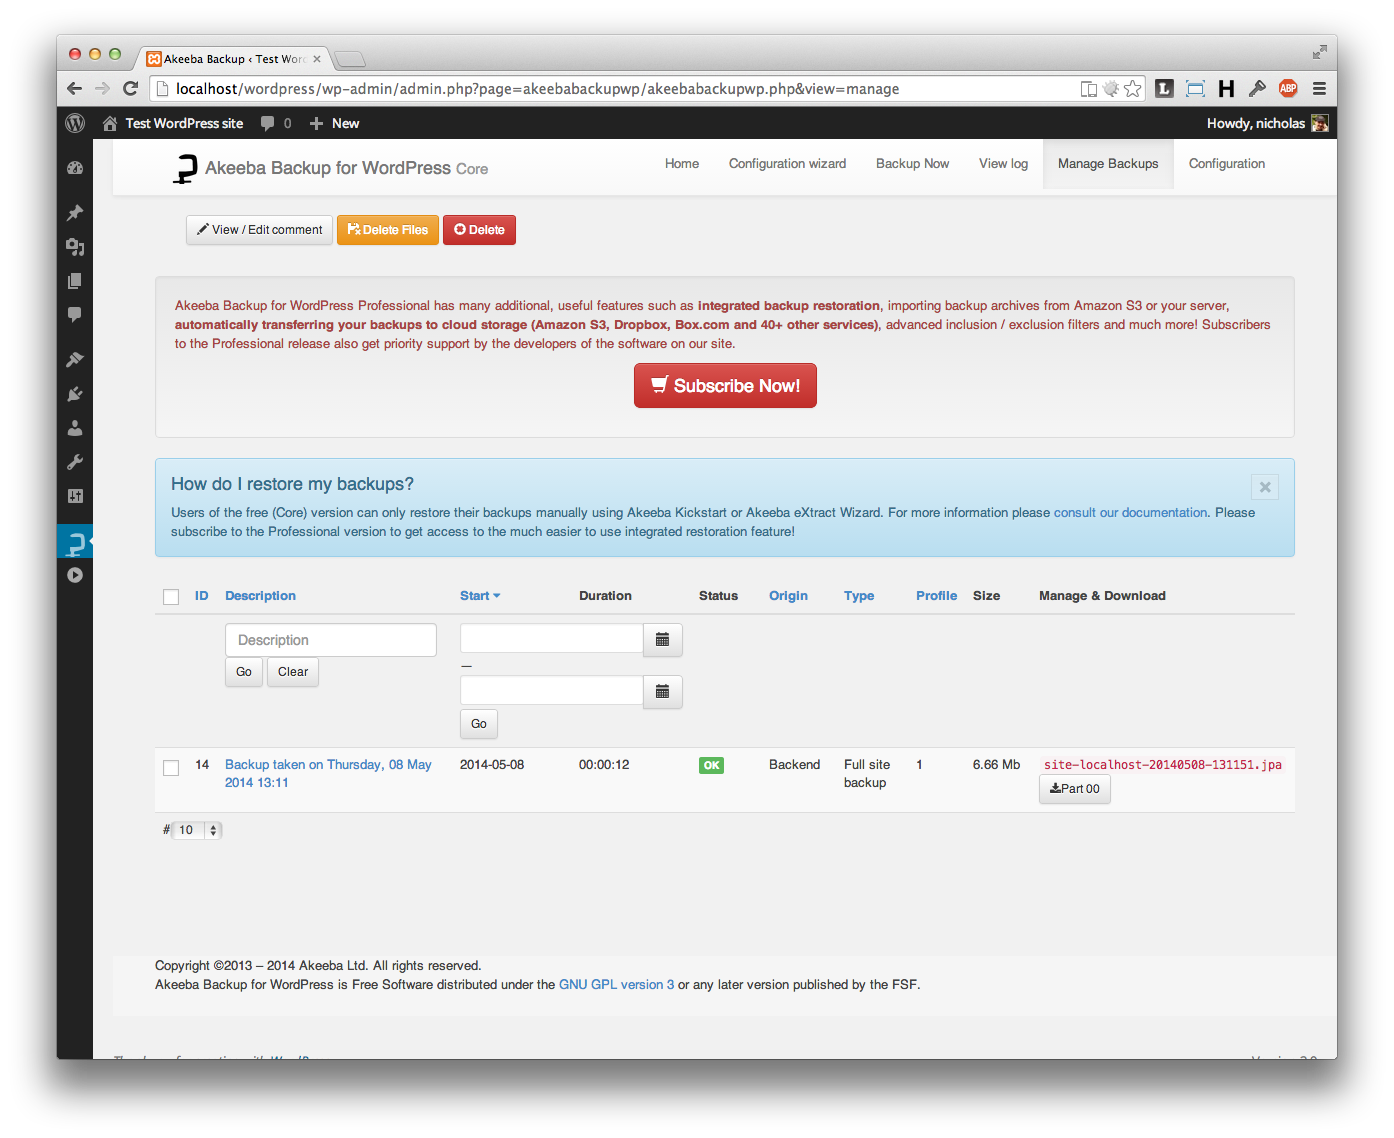Click the orange Delete Files button
1394x1138 pixels.
coord(388,230)
